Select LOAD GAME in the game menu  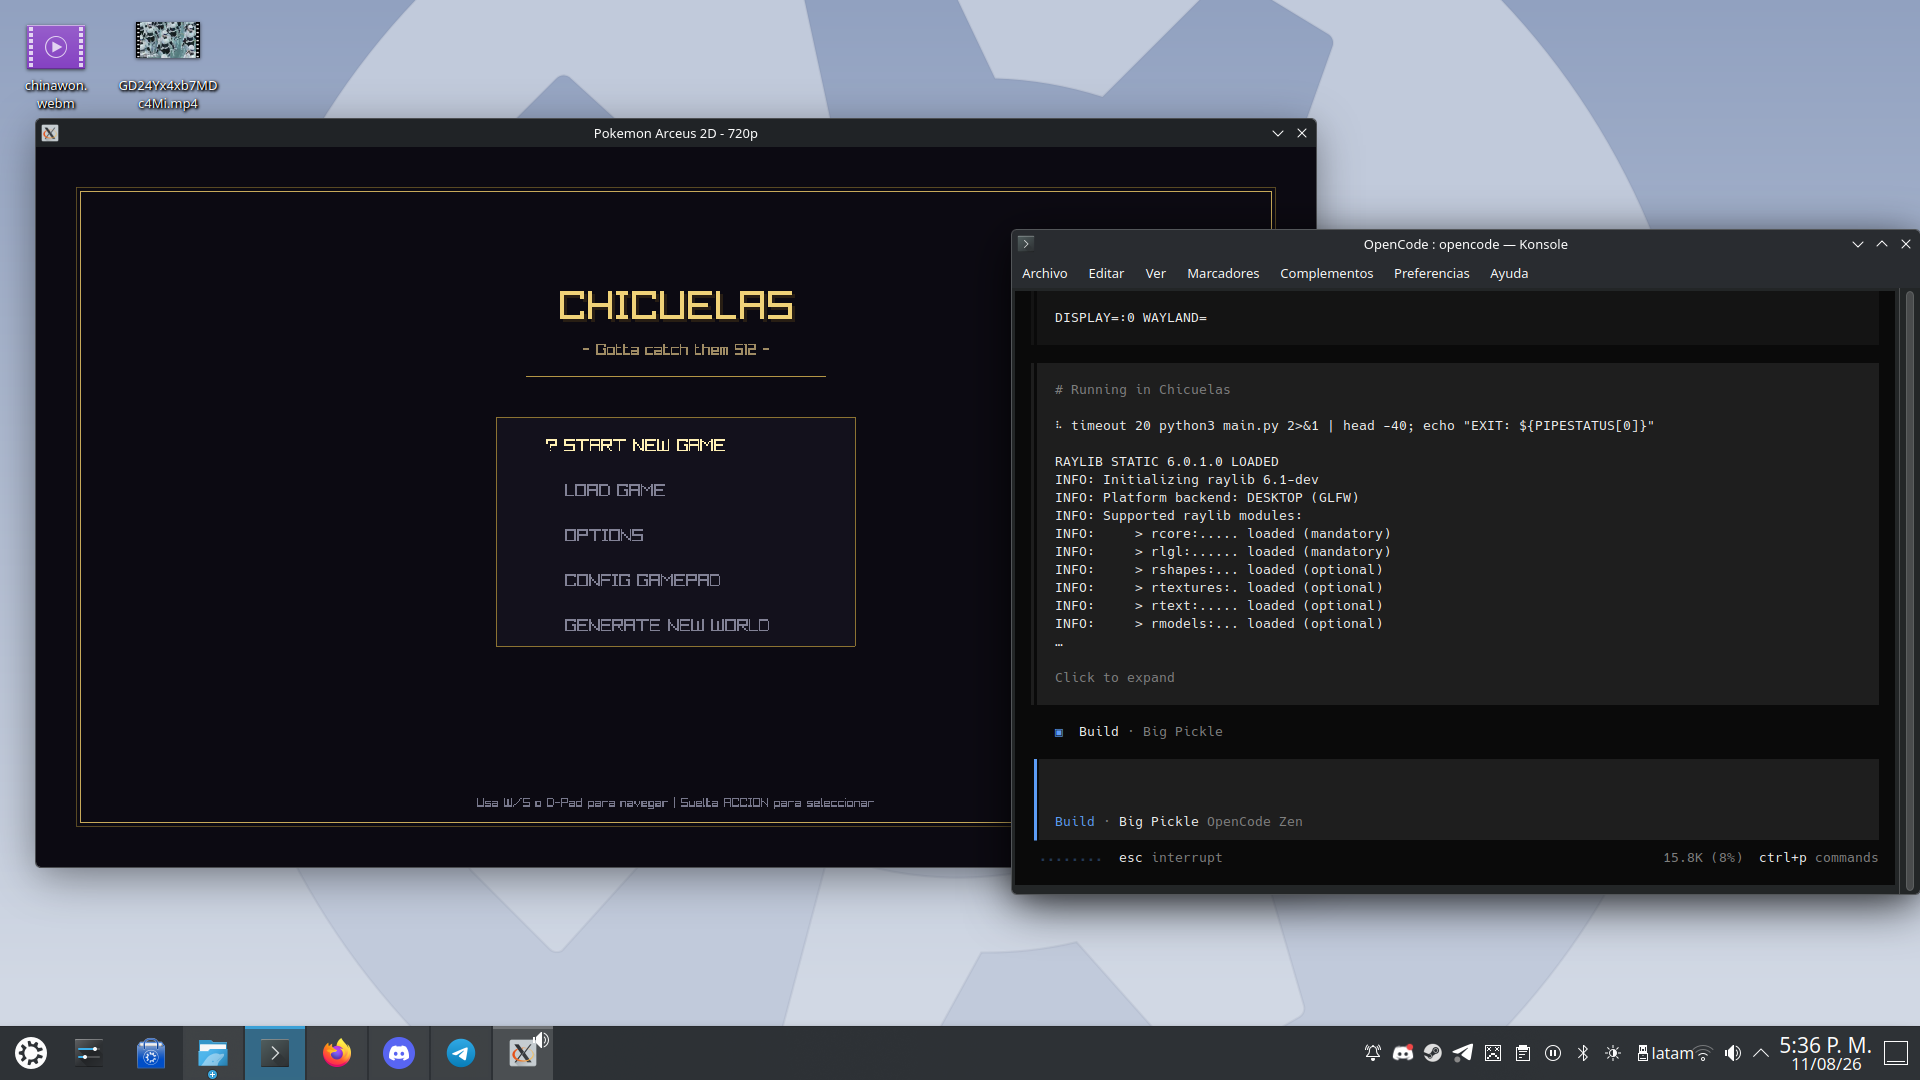[614, 490]
